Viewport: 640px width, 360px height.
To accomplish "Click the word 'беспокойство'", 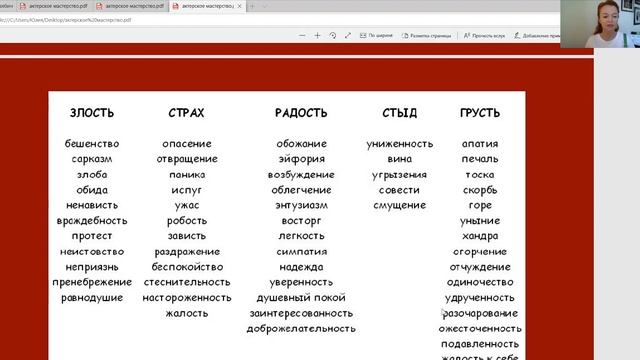I will coord(187,267).
